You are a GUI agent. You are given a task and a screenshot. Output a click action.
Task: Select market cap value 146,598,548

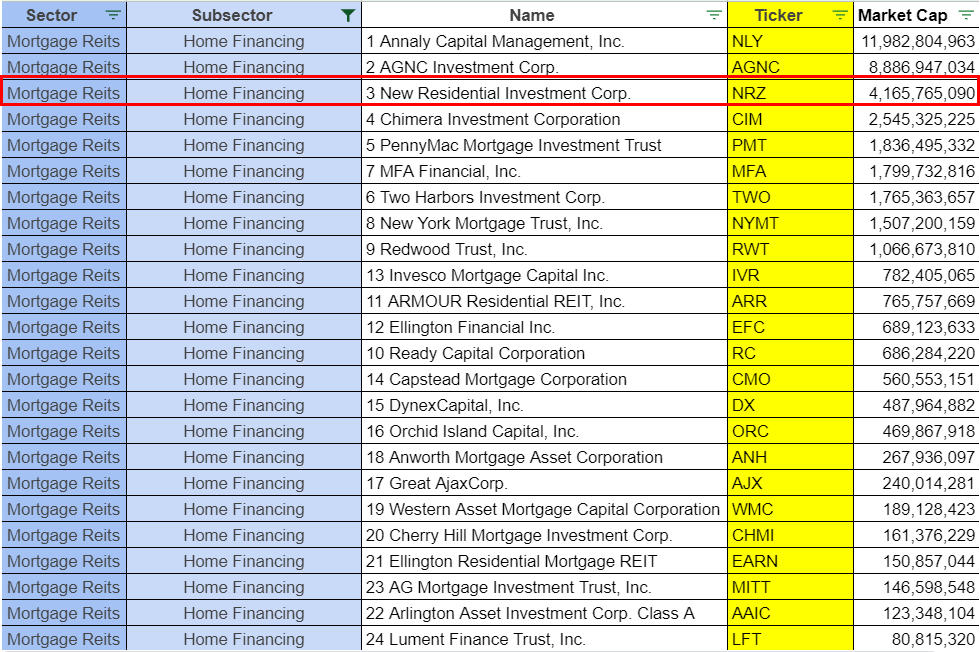tap(928, 588)
